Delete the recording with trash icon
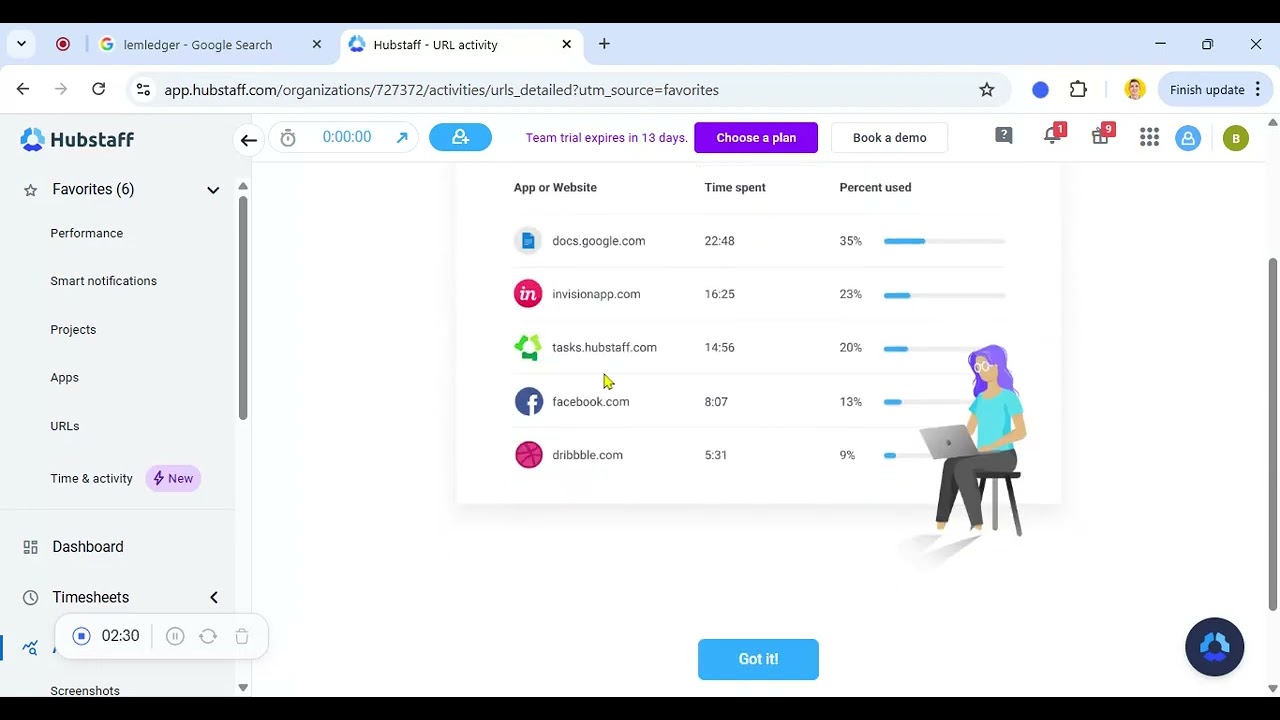This screenshot has width=1280, height=720. (242, 636)
